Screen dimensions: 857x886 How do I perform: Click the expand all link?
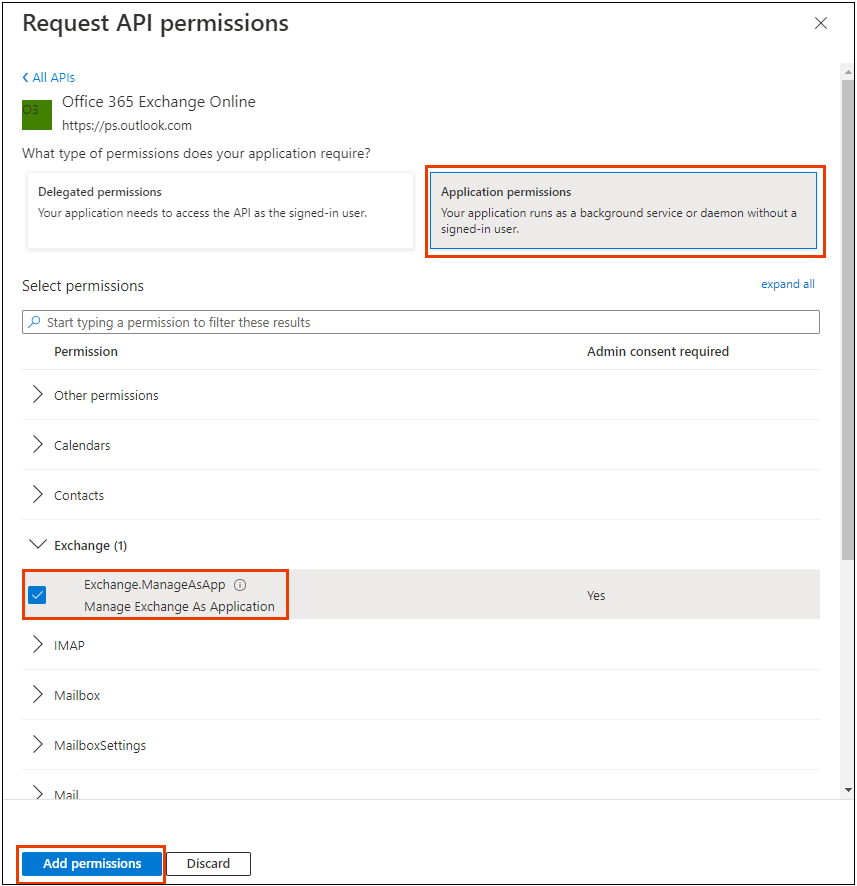pyautogui.click(x=787, y=284)
